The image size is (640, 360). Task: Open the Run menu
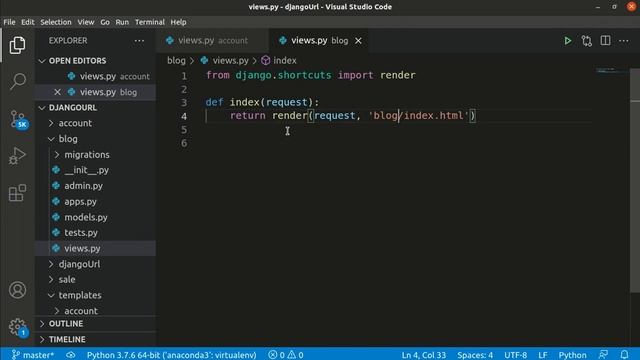tap(122, 22)
